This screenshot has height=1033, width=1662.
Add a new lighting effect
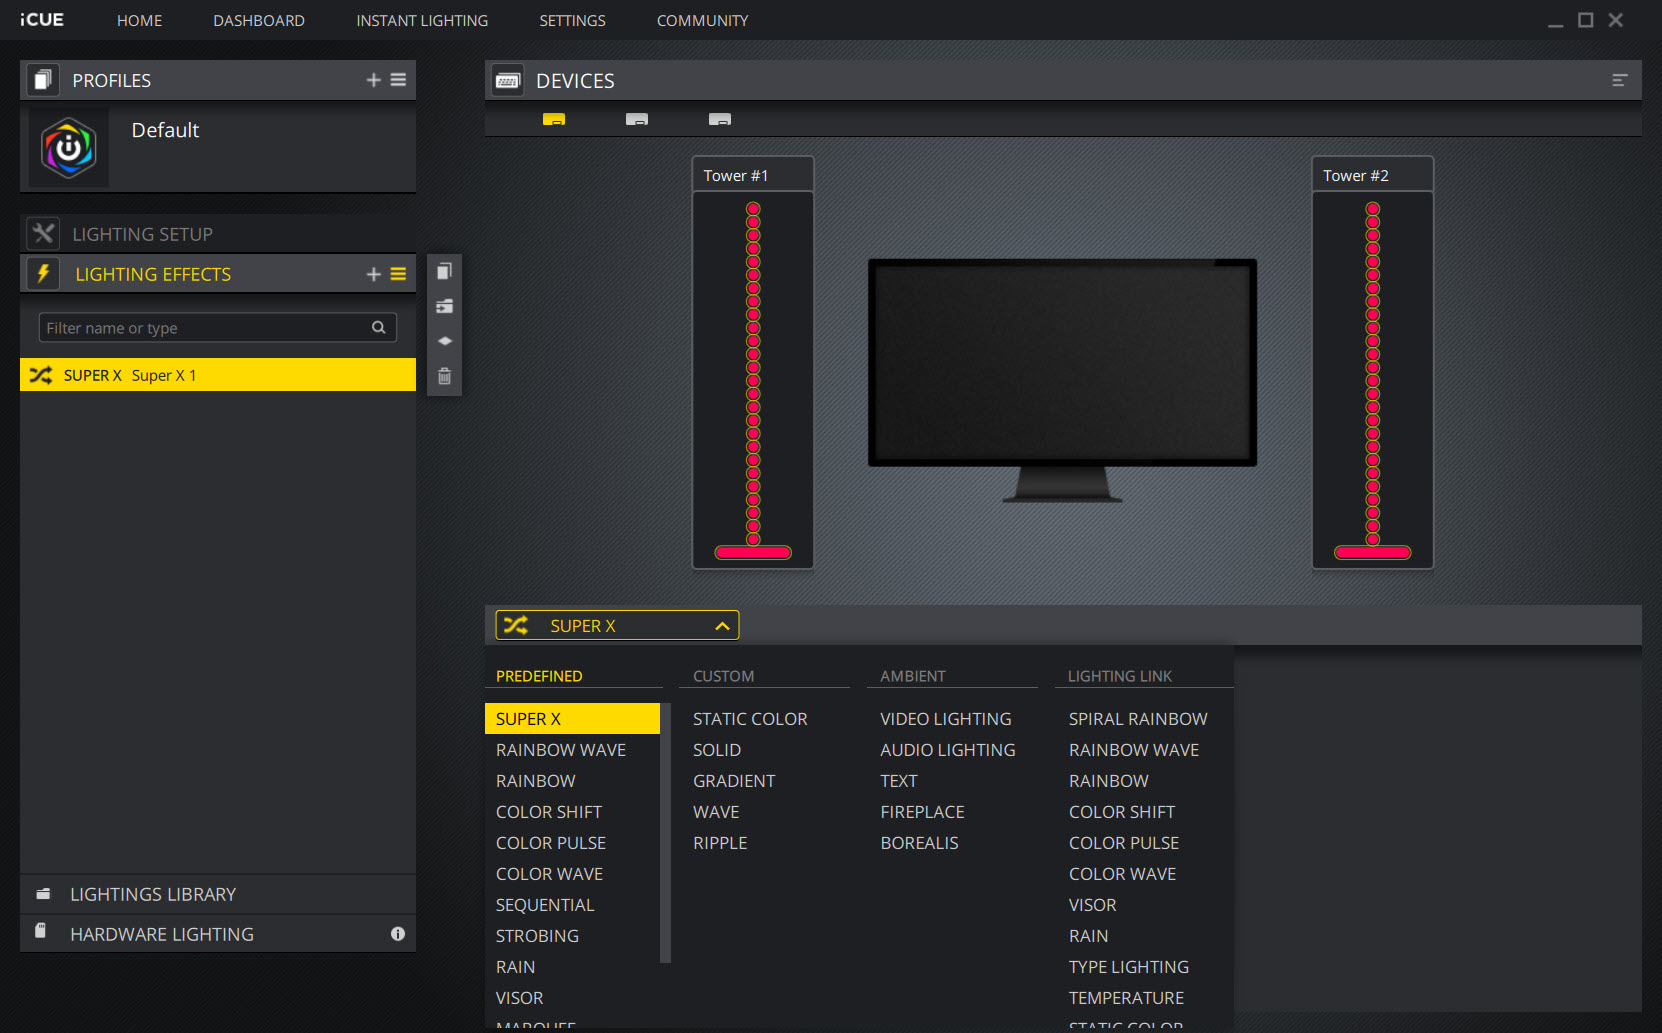click(374, 274)
